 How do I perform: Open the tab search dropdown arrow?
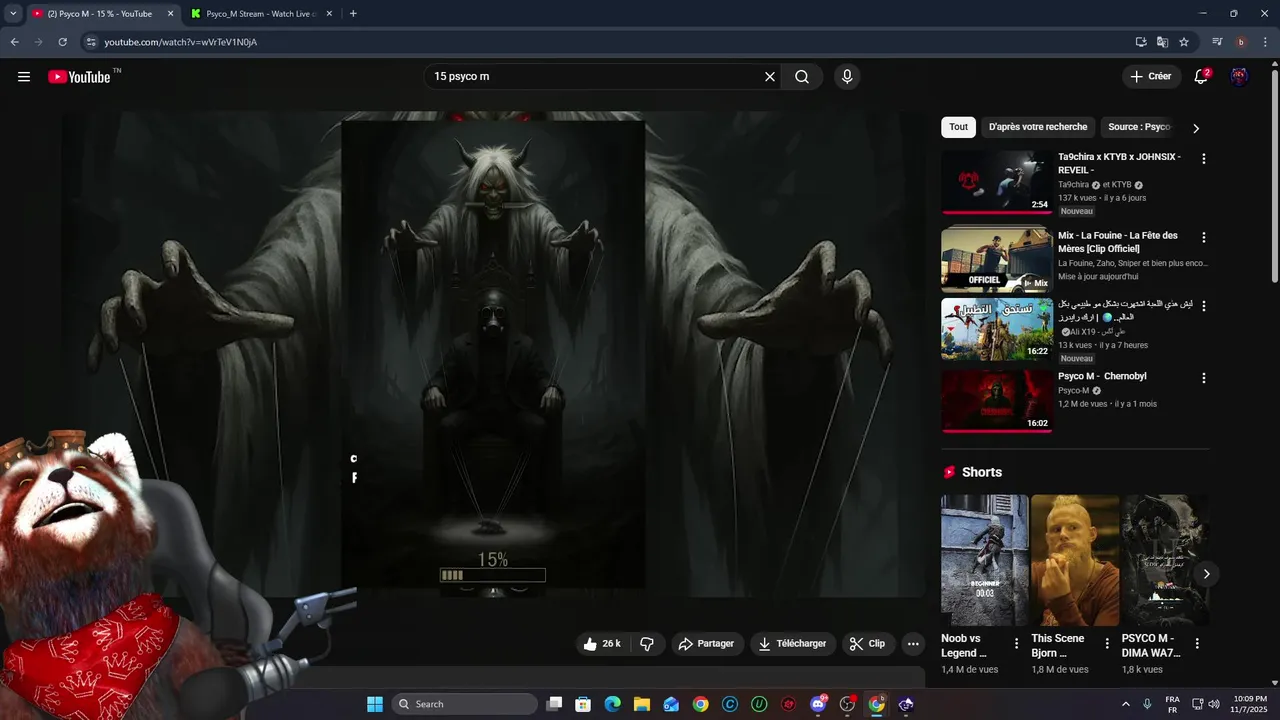tap(13, 14)
